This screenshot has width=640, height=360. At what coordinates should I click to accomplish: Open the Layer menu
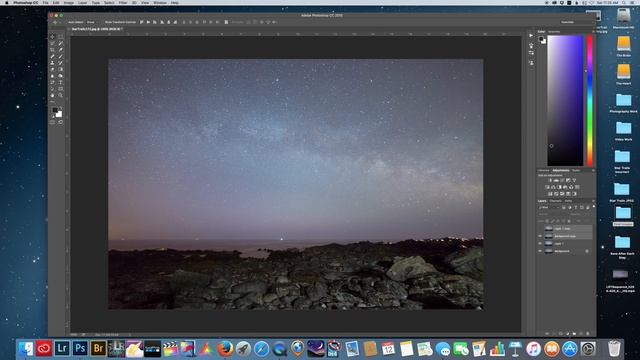[x=82, y=2]
